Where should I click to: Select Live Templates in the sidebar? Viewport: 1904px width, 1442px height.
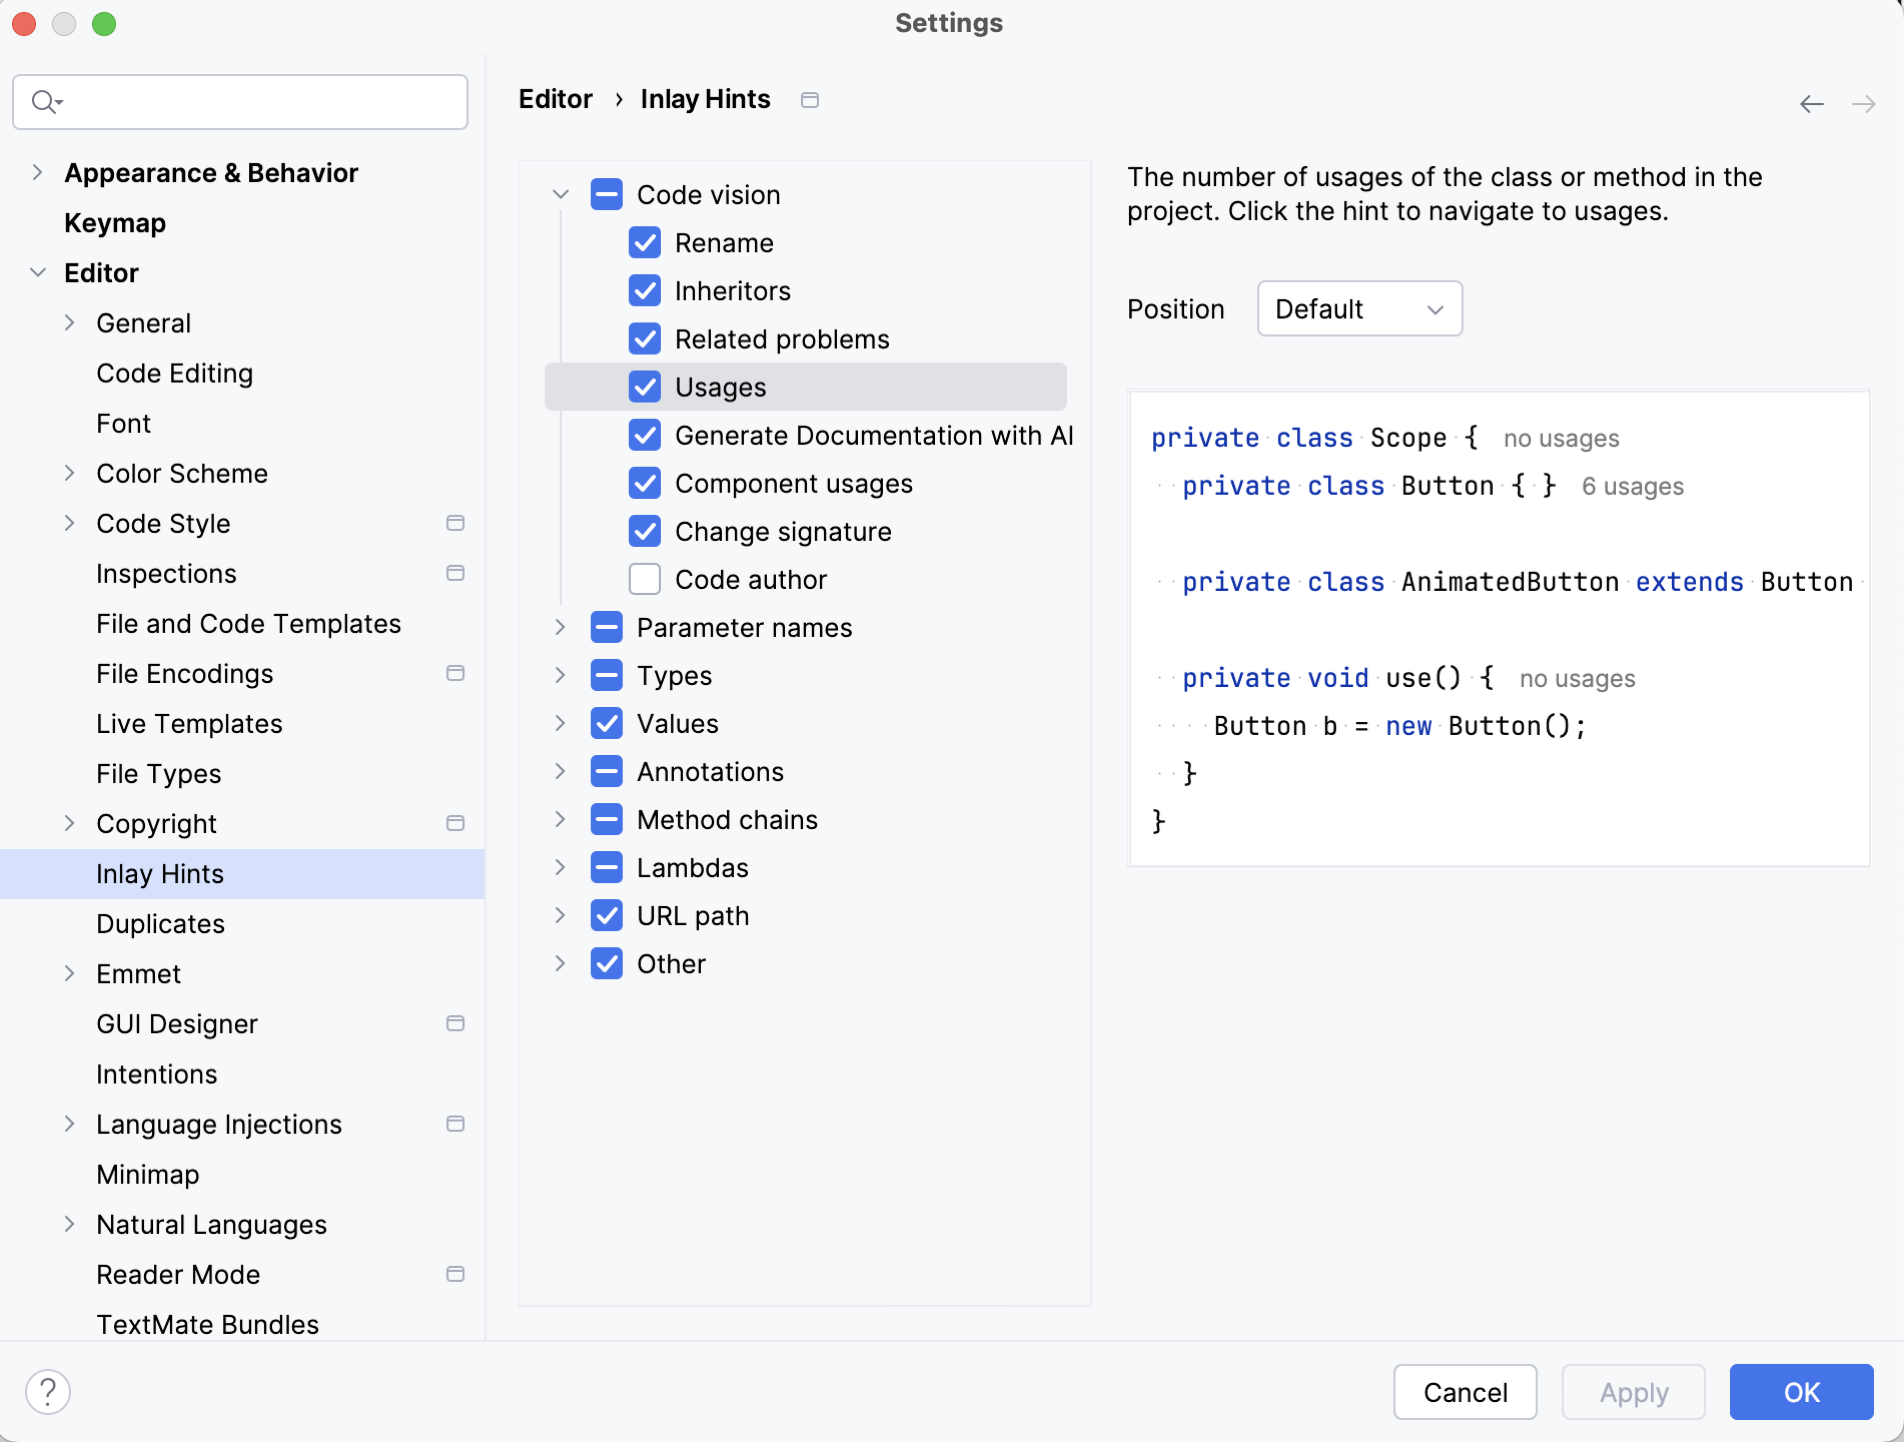(189, 723)
